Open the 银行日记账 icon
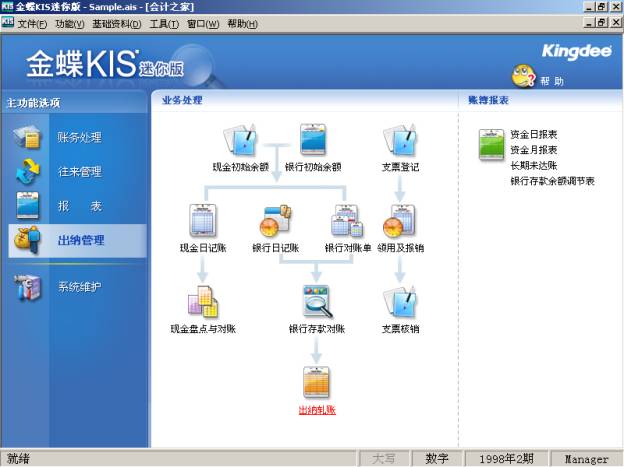 coord(275,222)
